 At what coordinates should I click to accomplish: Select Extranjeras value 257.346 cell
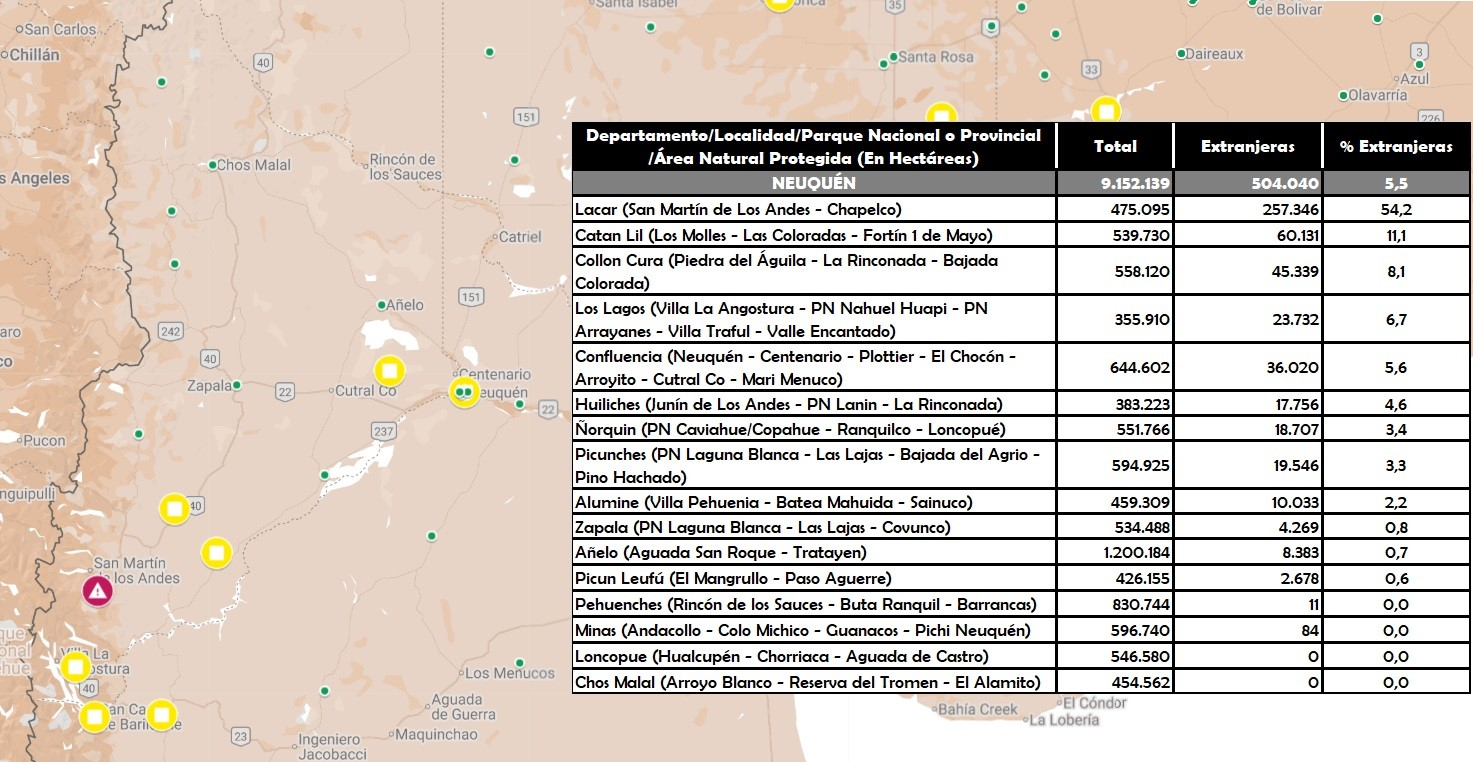pyautogui.click(x=1247, y=209)
